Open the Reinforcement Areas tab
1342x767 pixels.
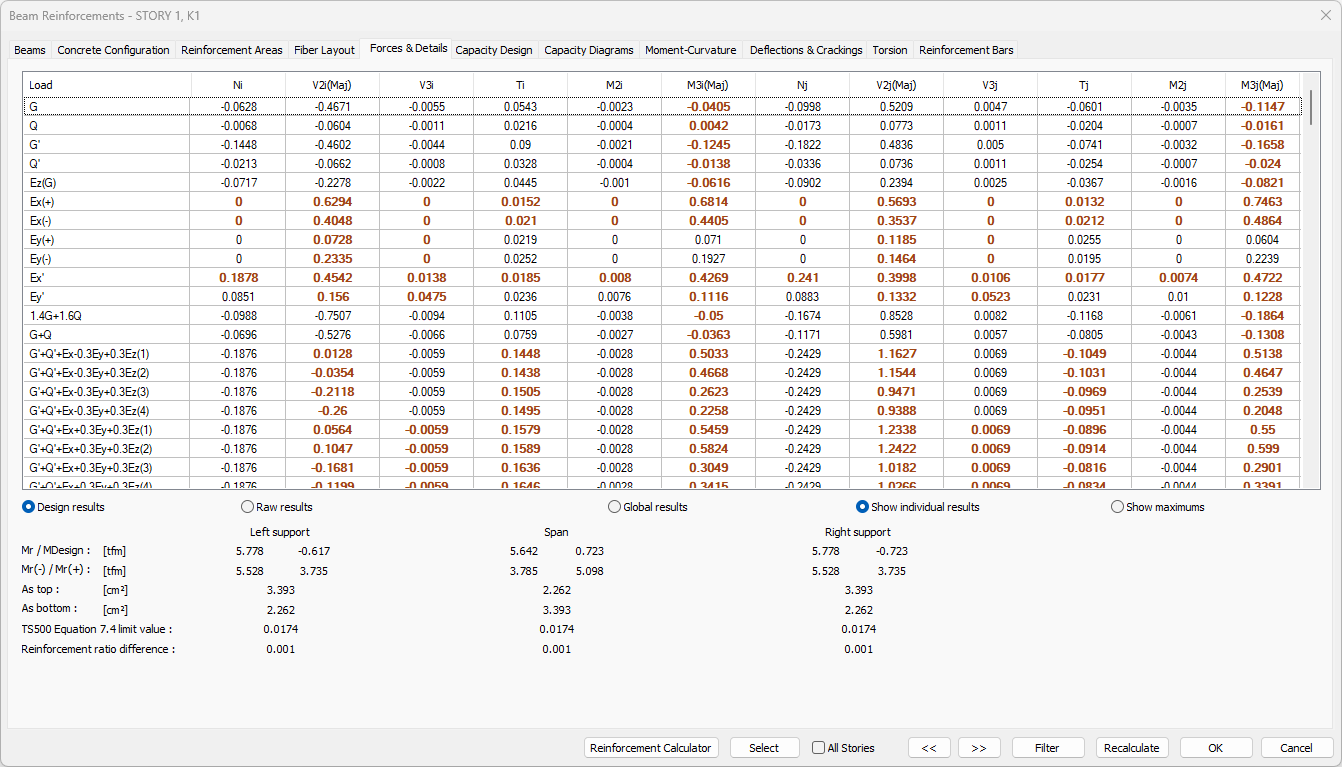231,50
